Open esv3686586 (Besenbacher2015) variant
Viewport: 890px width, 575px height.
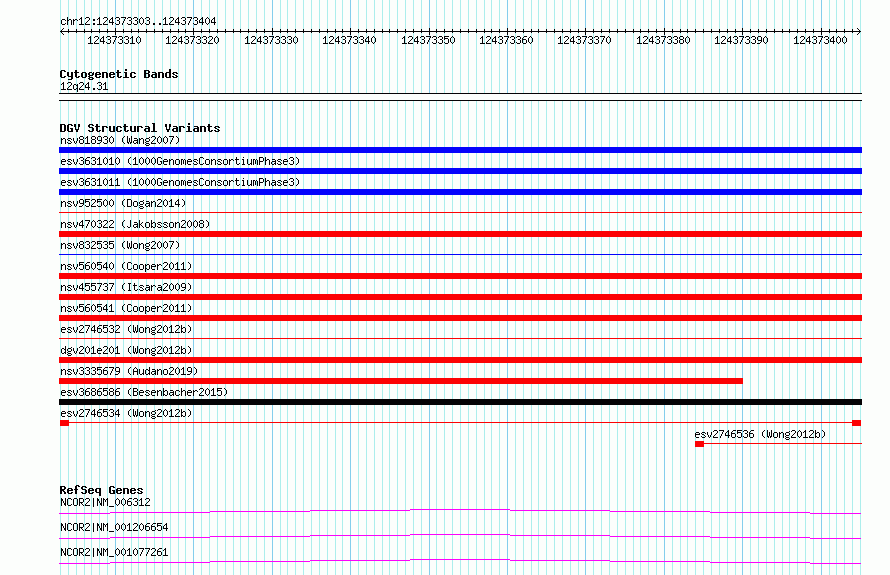click(x=144, y=392)
